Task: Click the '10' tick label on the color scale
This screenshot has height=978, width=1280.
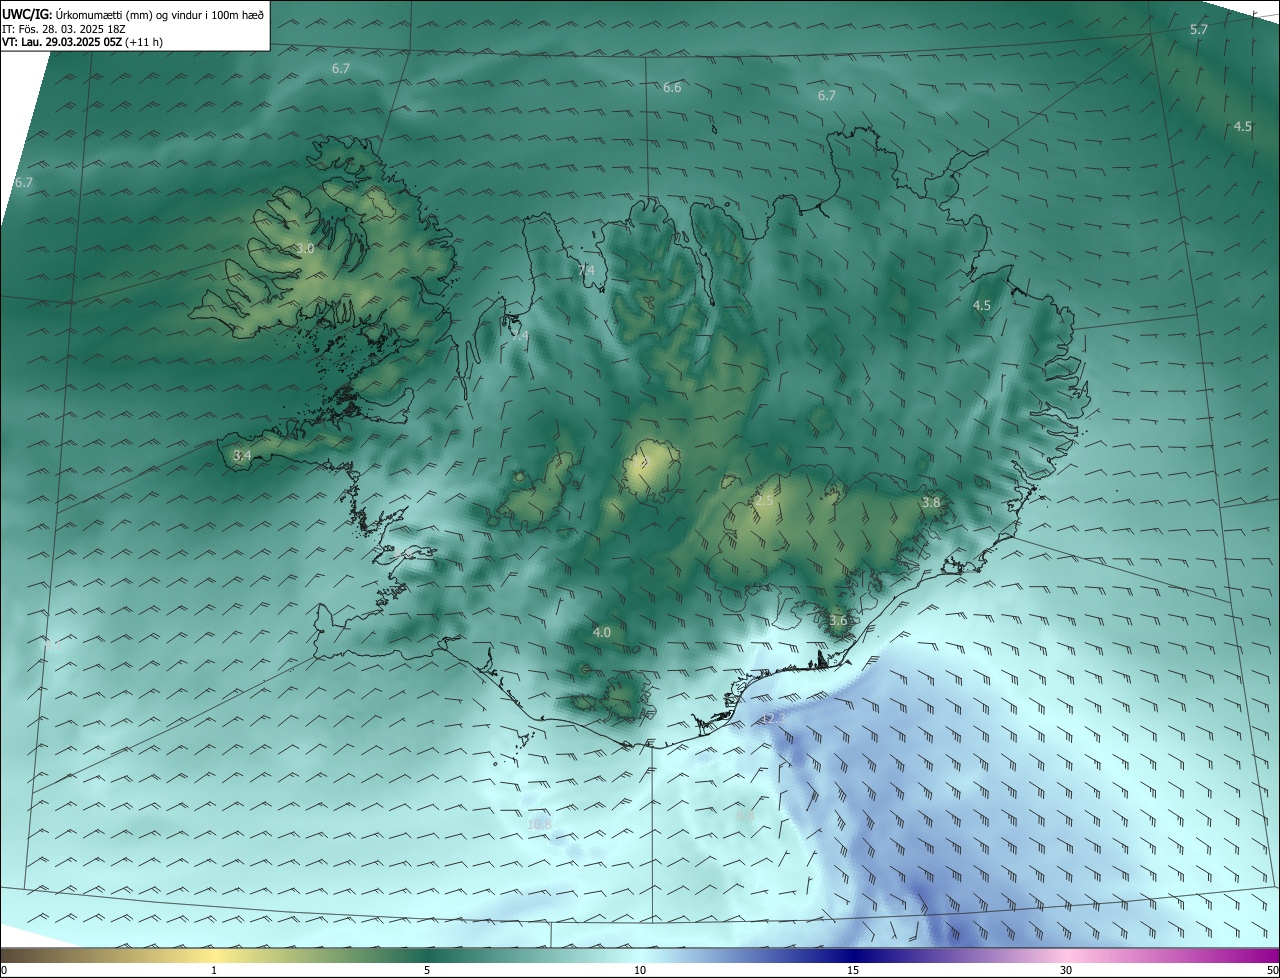Action: tap(640, 970)
